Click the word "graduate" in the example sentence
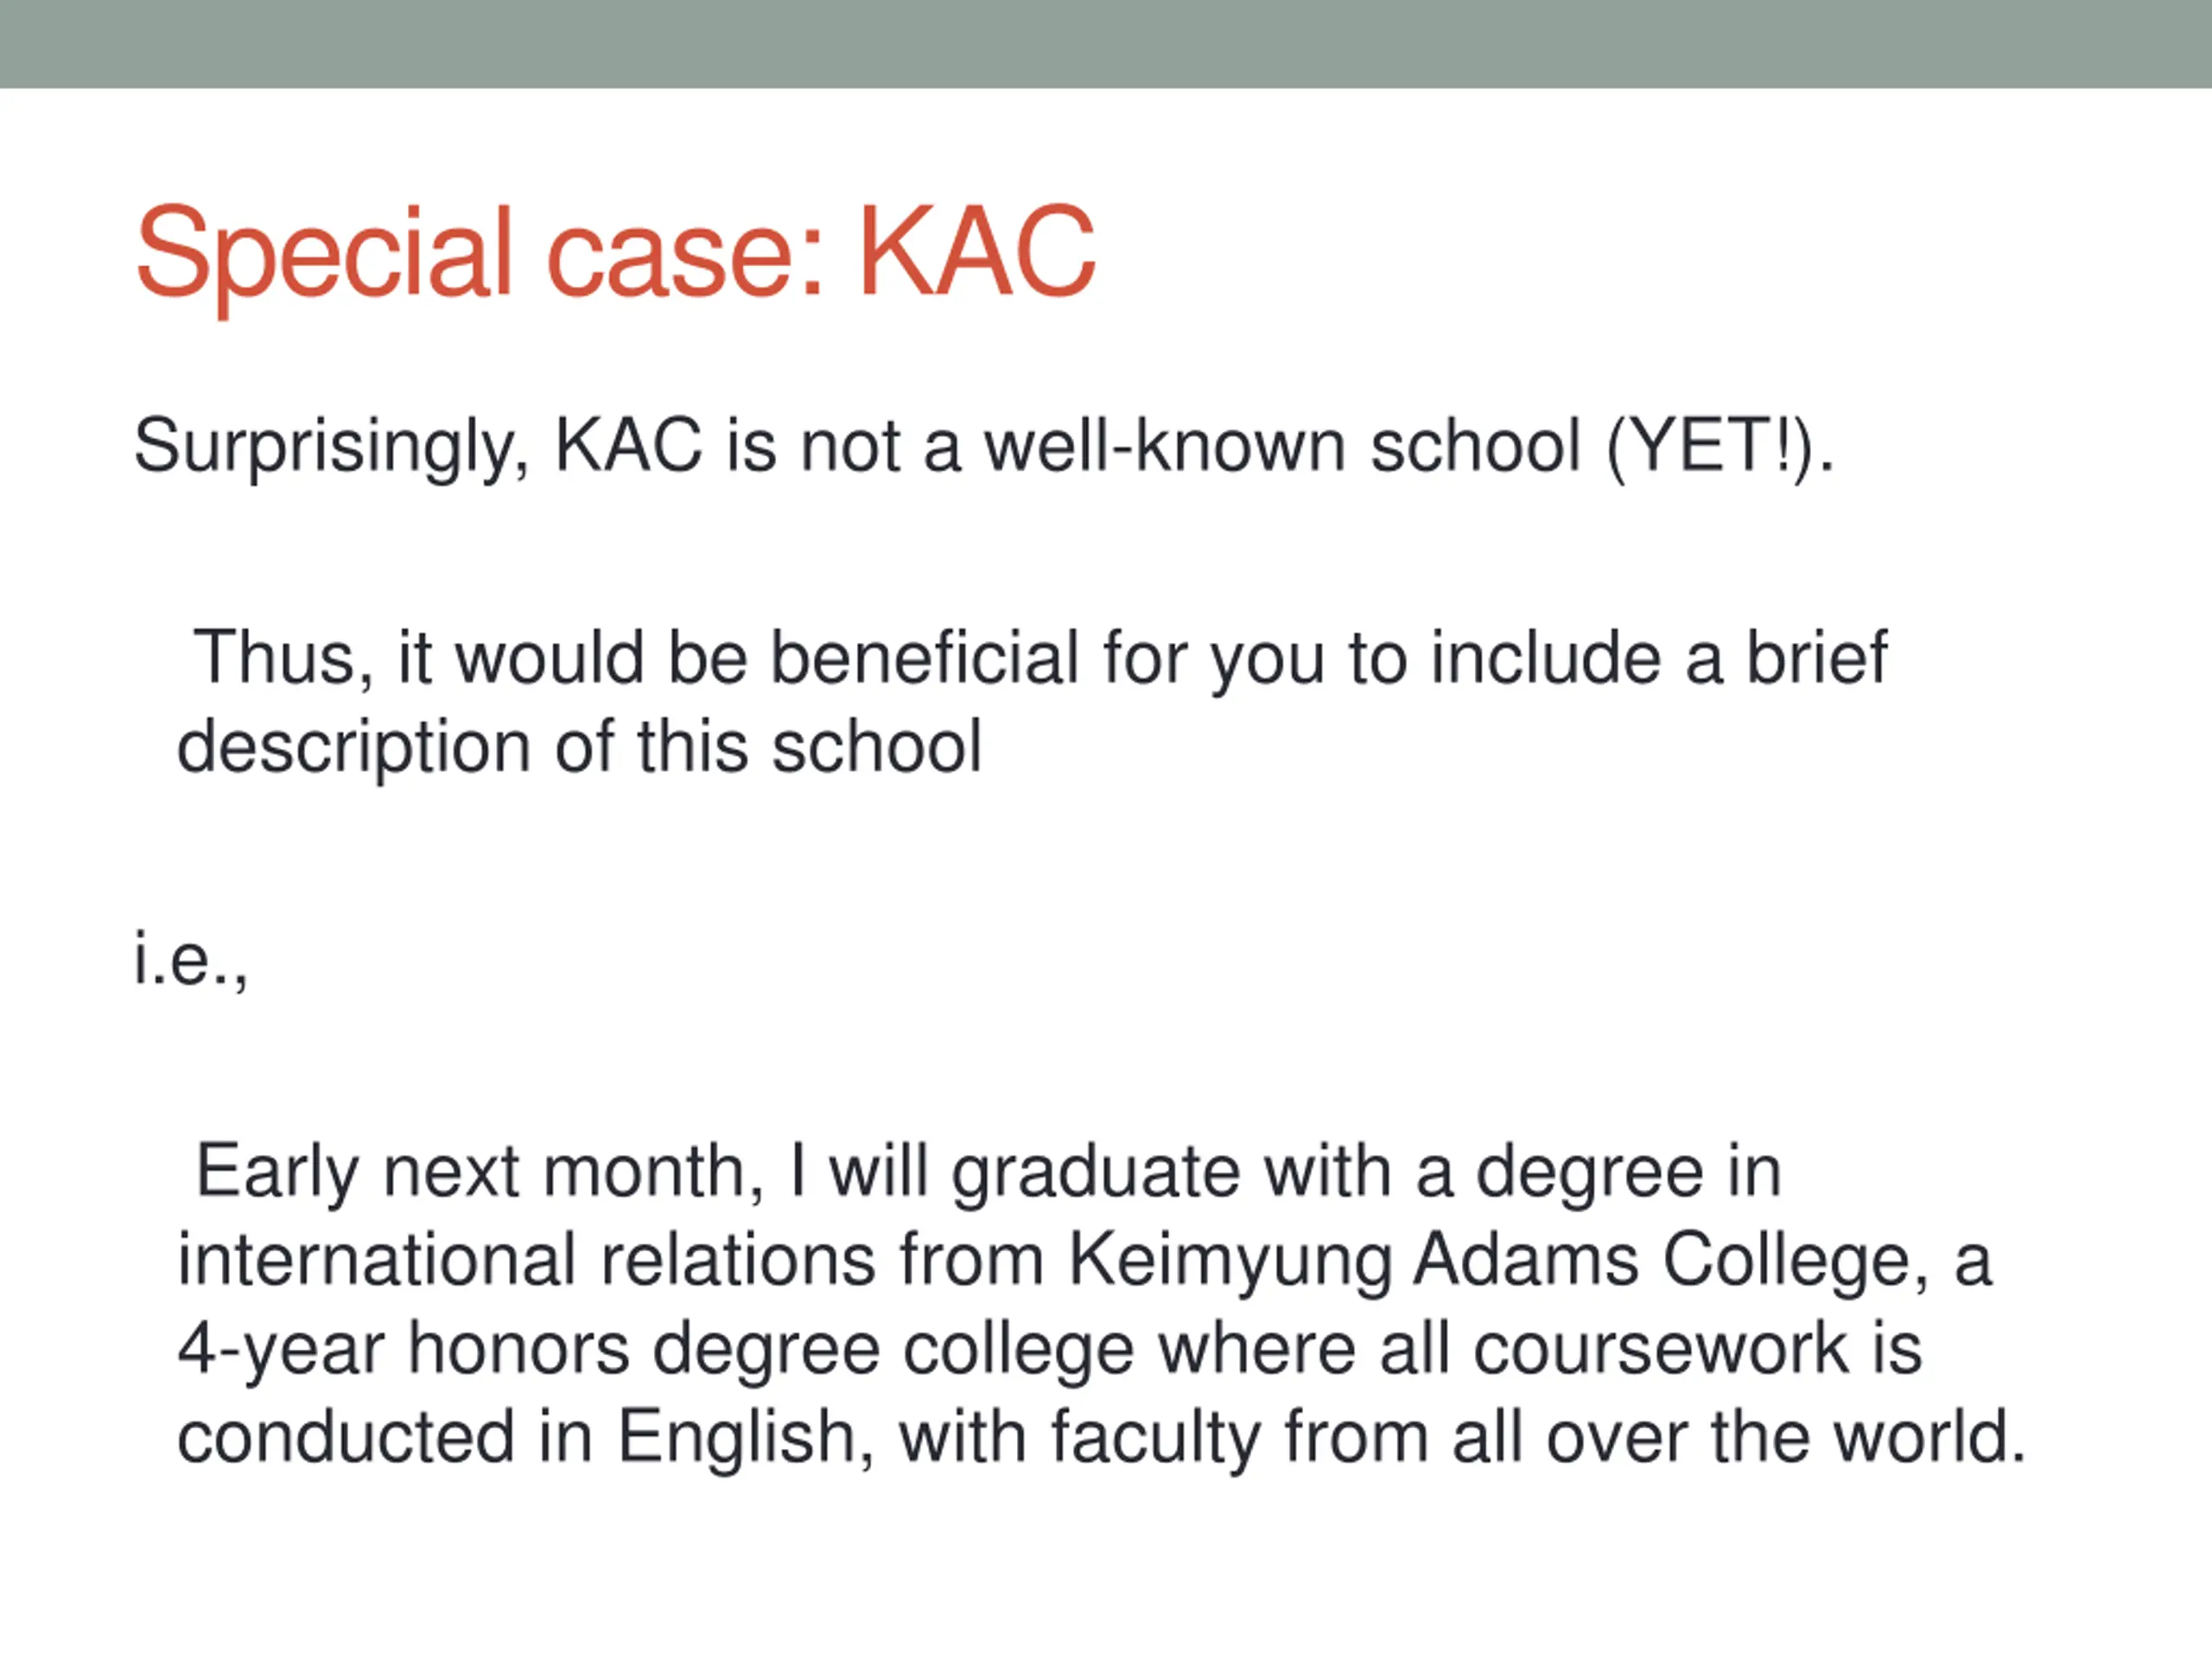 coord(1095,1172)
